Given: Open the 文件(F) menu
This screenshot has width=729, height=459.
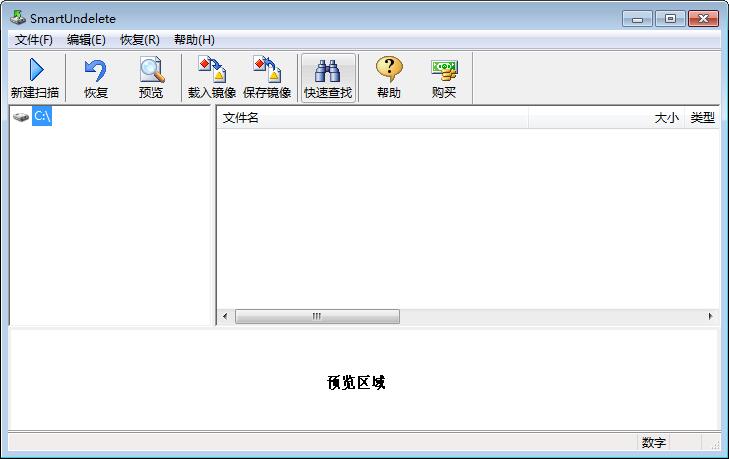Looking at the screenshot, I should 33,40.
